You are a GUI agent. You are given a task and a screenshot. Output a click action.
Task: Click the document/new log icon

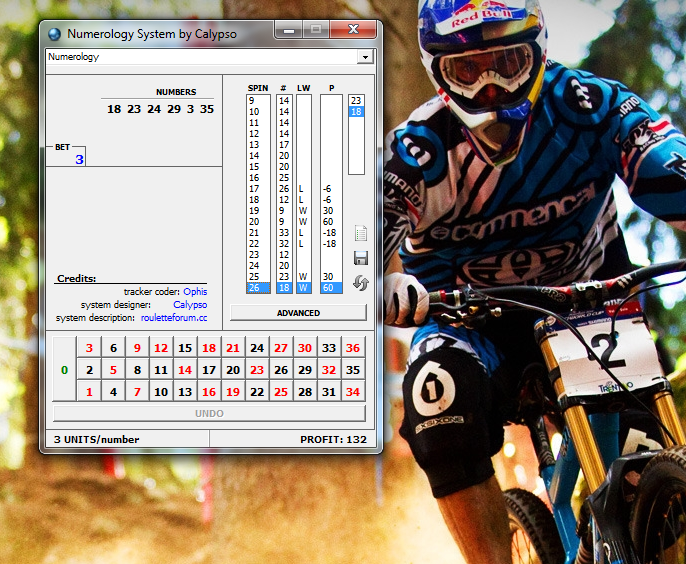[360, 233]
